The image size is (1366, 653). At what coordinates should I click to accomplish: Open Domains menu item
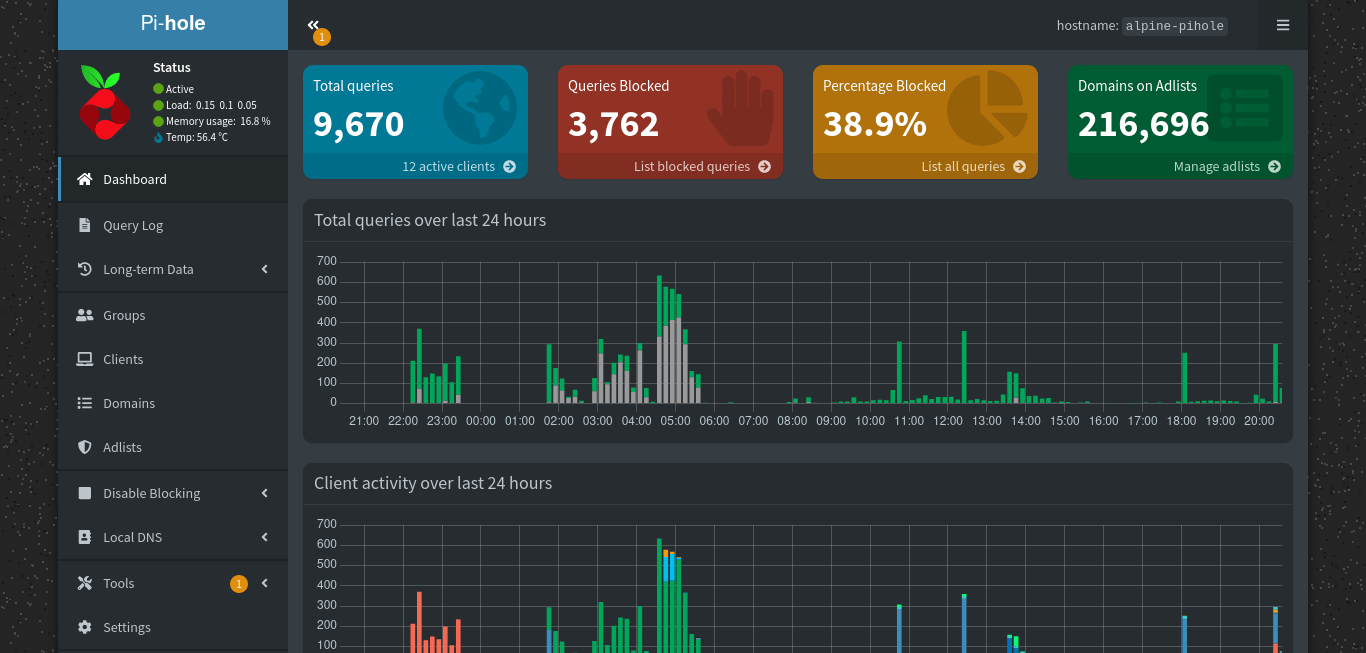[x=173, y=403]
